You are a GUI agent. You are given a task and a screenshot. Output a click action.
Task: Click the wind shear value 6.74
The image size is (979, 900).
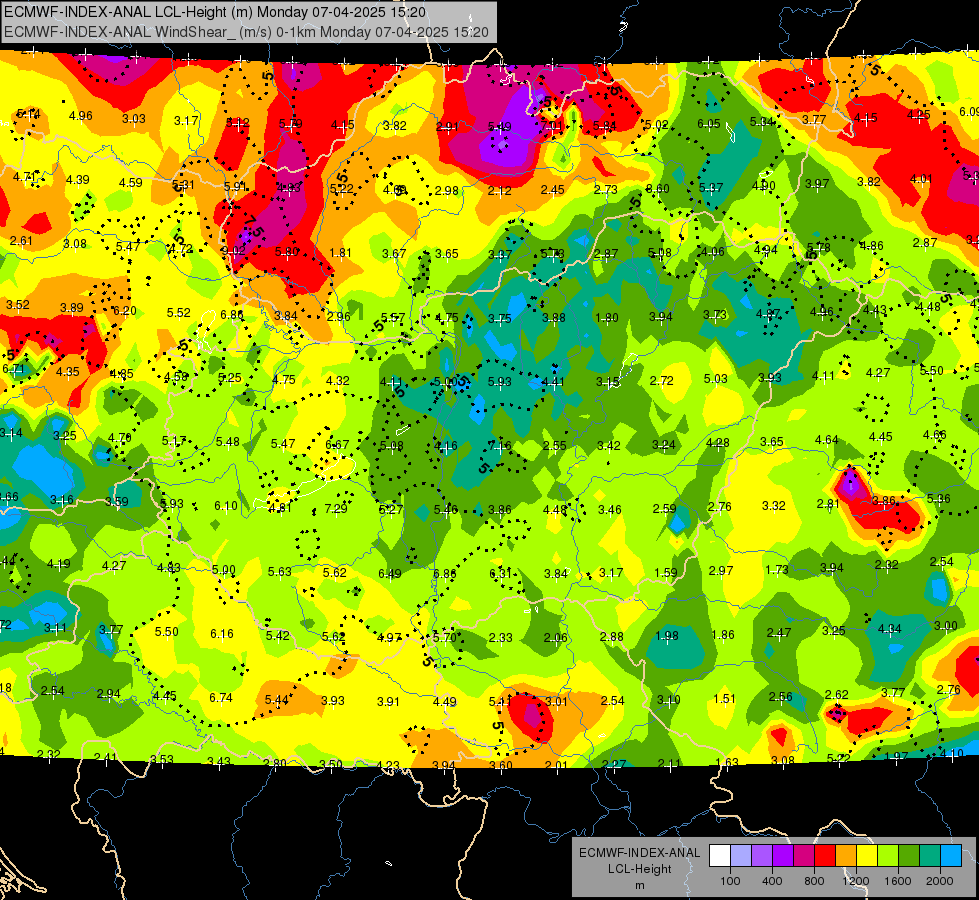coord(221,698)
